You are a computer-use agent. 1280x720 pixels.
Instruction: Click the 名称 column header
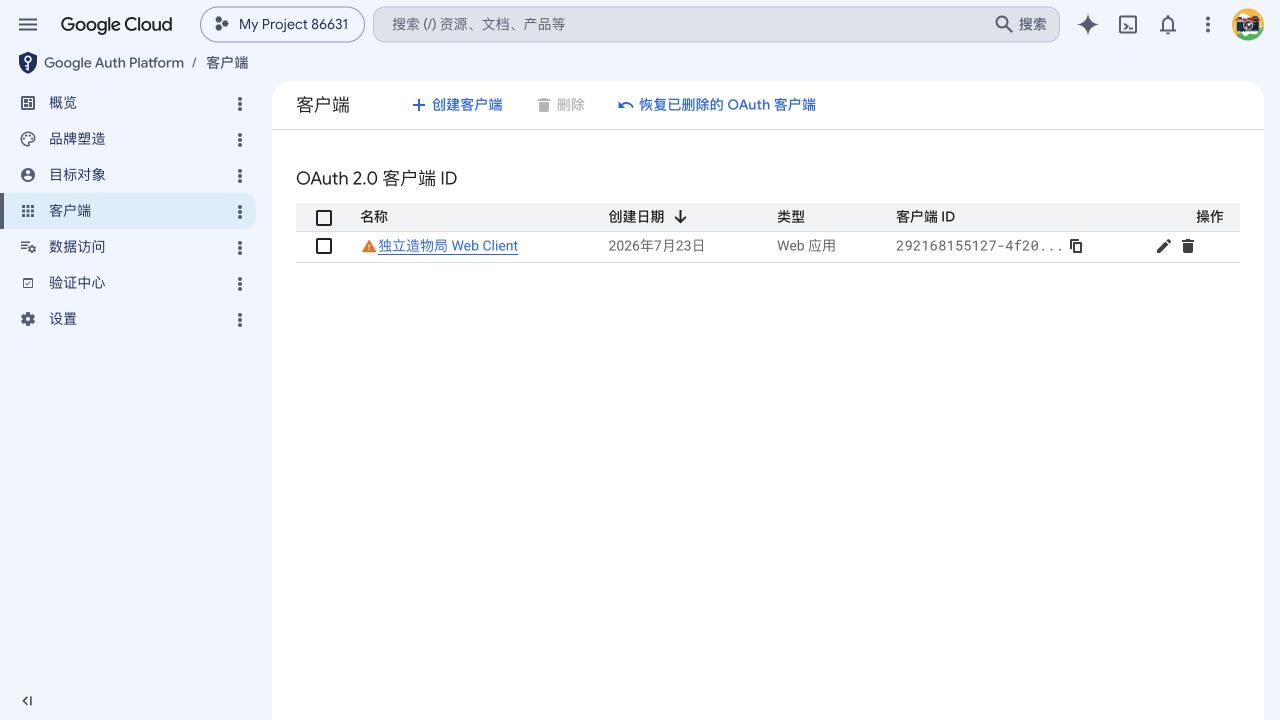[x=374, y=217]
